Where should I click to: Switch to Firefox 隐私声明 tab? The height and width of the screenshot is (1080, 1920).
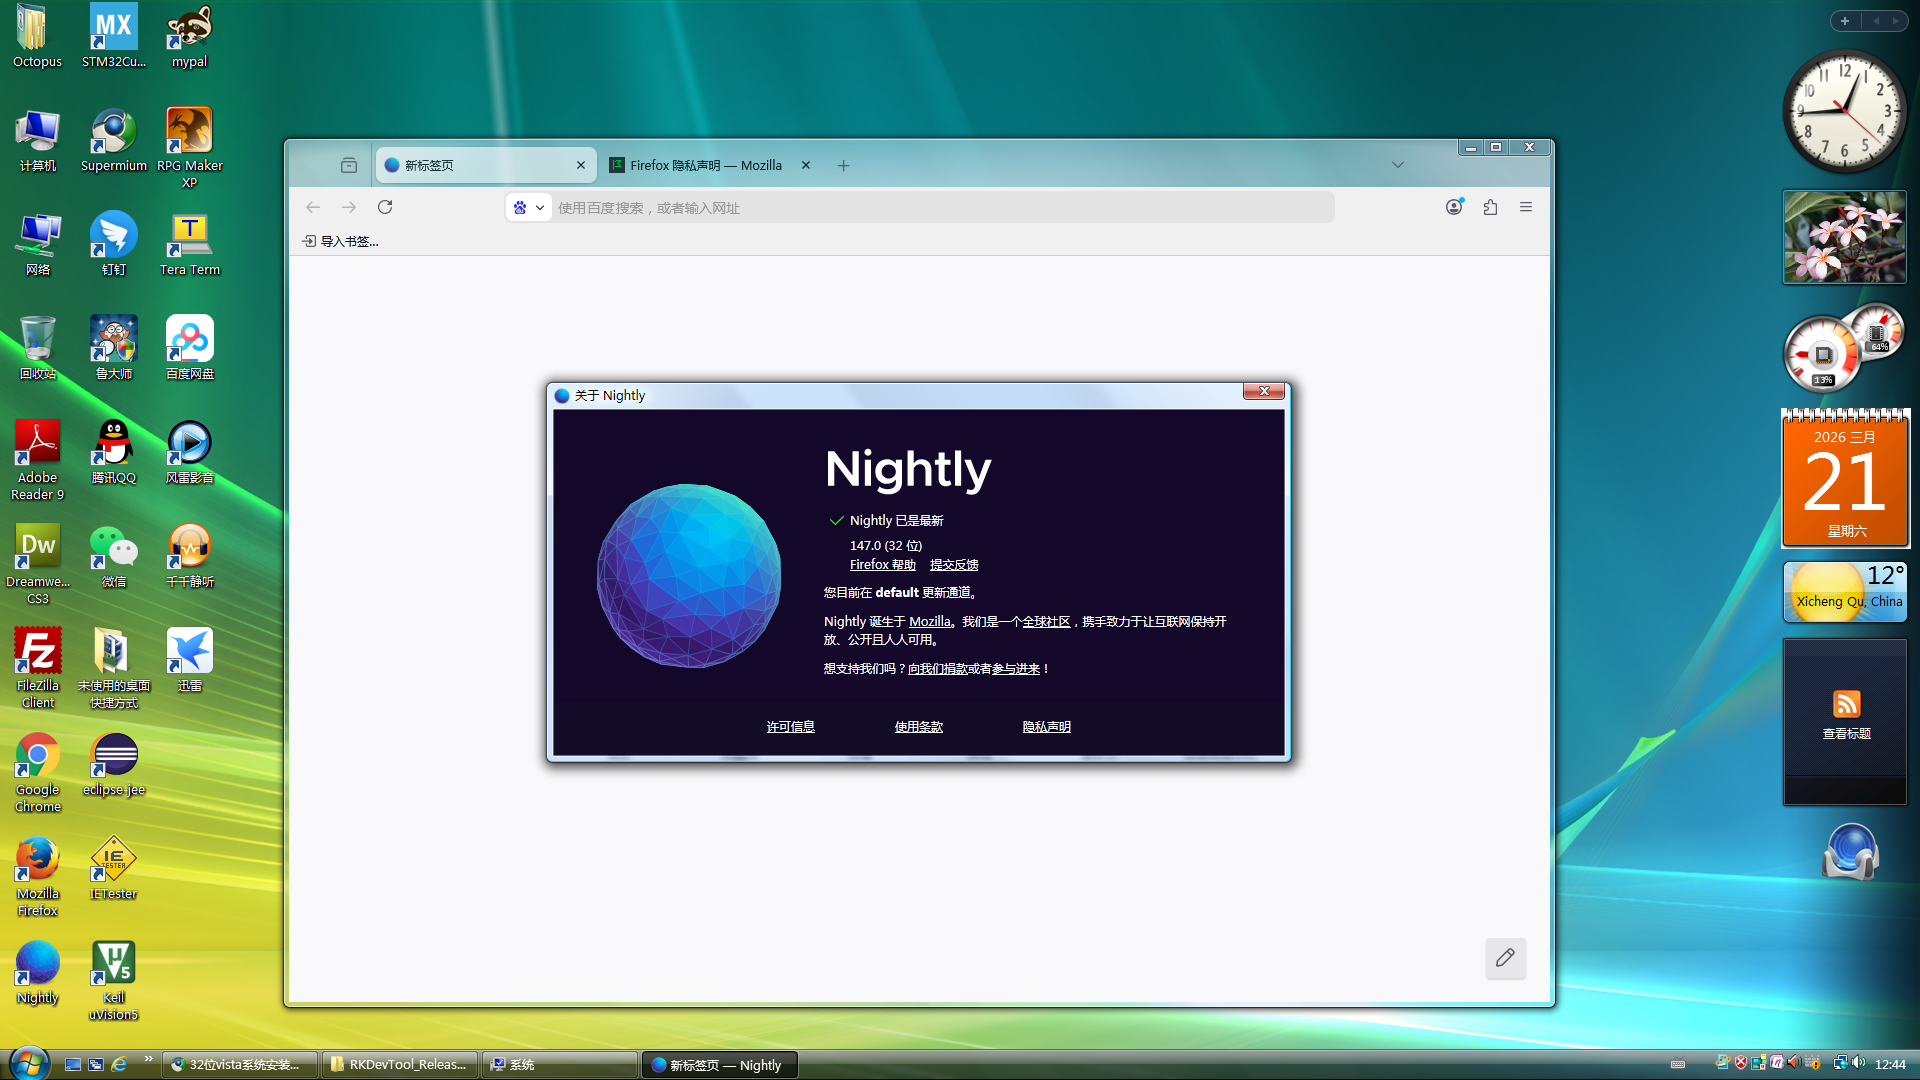click(x=705, y=165)
